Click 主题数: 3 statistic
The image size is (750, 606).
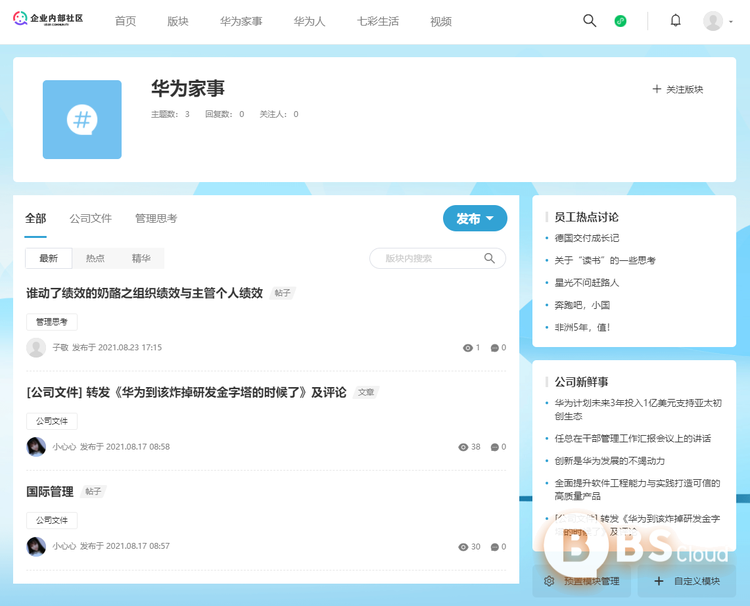(170, 114)
